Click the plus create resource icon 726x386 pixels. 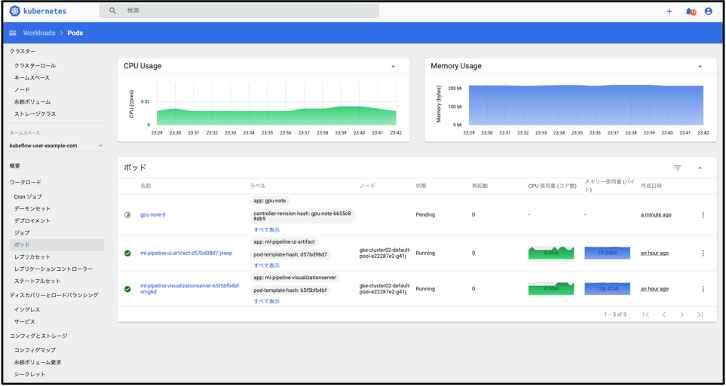click(x=669, y=11)
